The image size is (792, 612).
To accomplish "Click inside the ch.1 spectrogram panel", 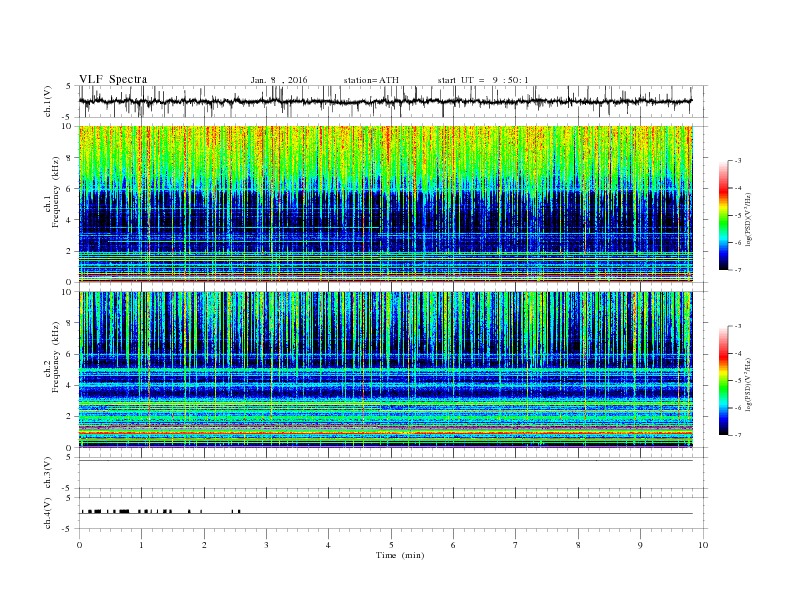I will coord(385,204).
